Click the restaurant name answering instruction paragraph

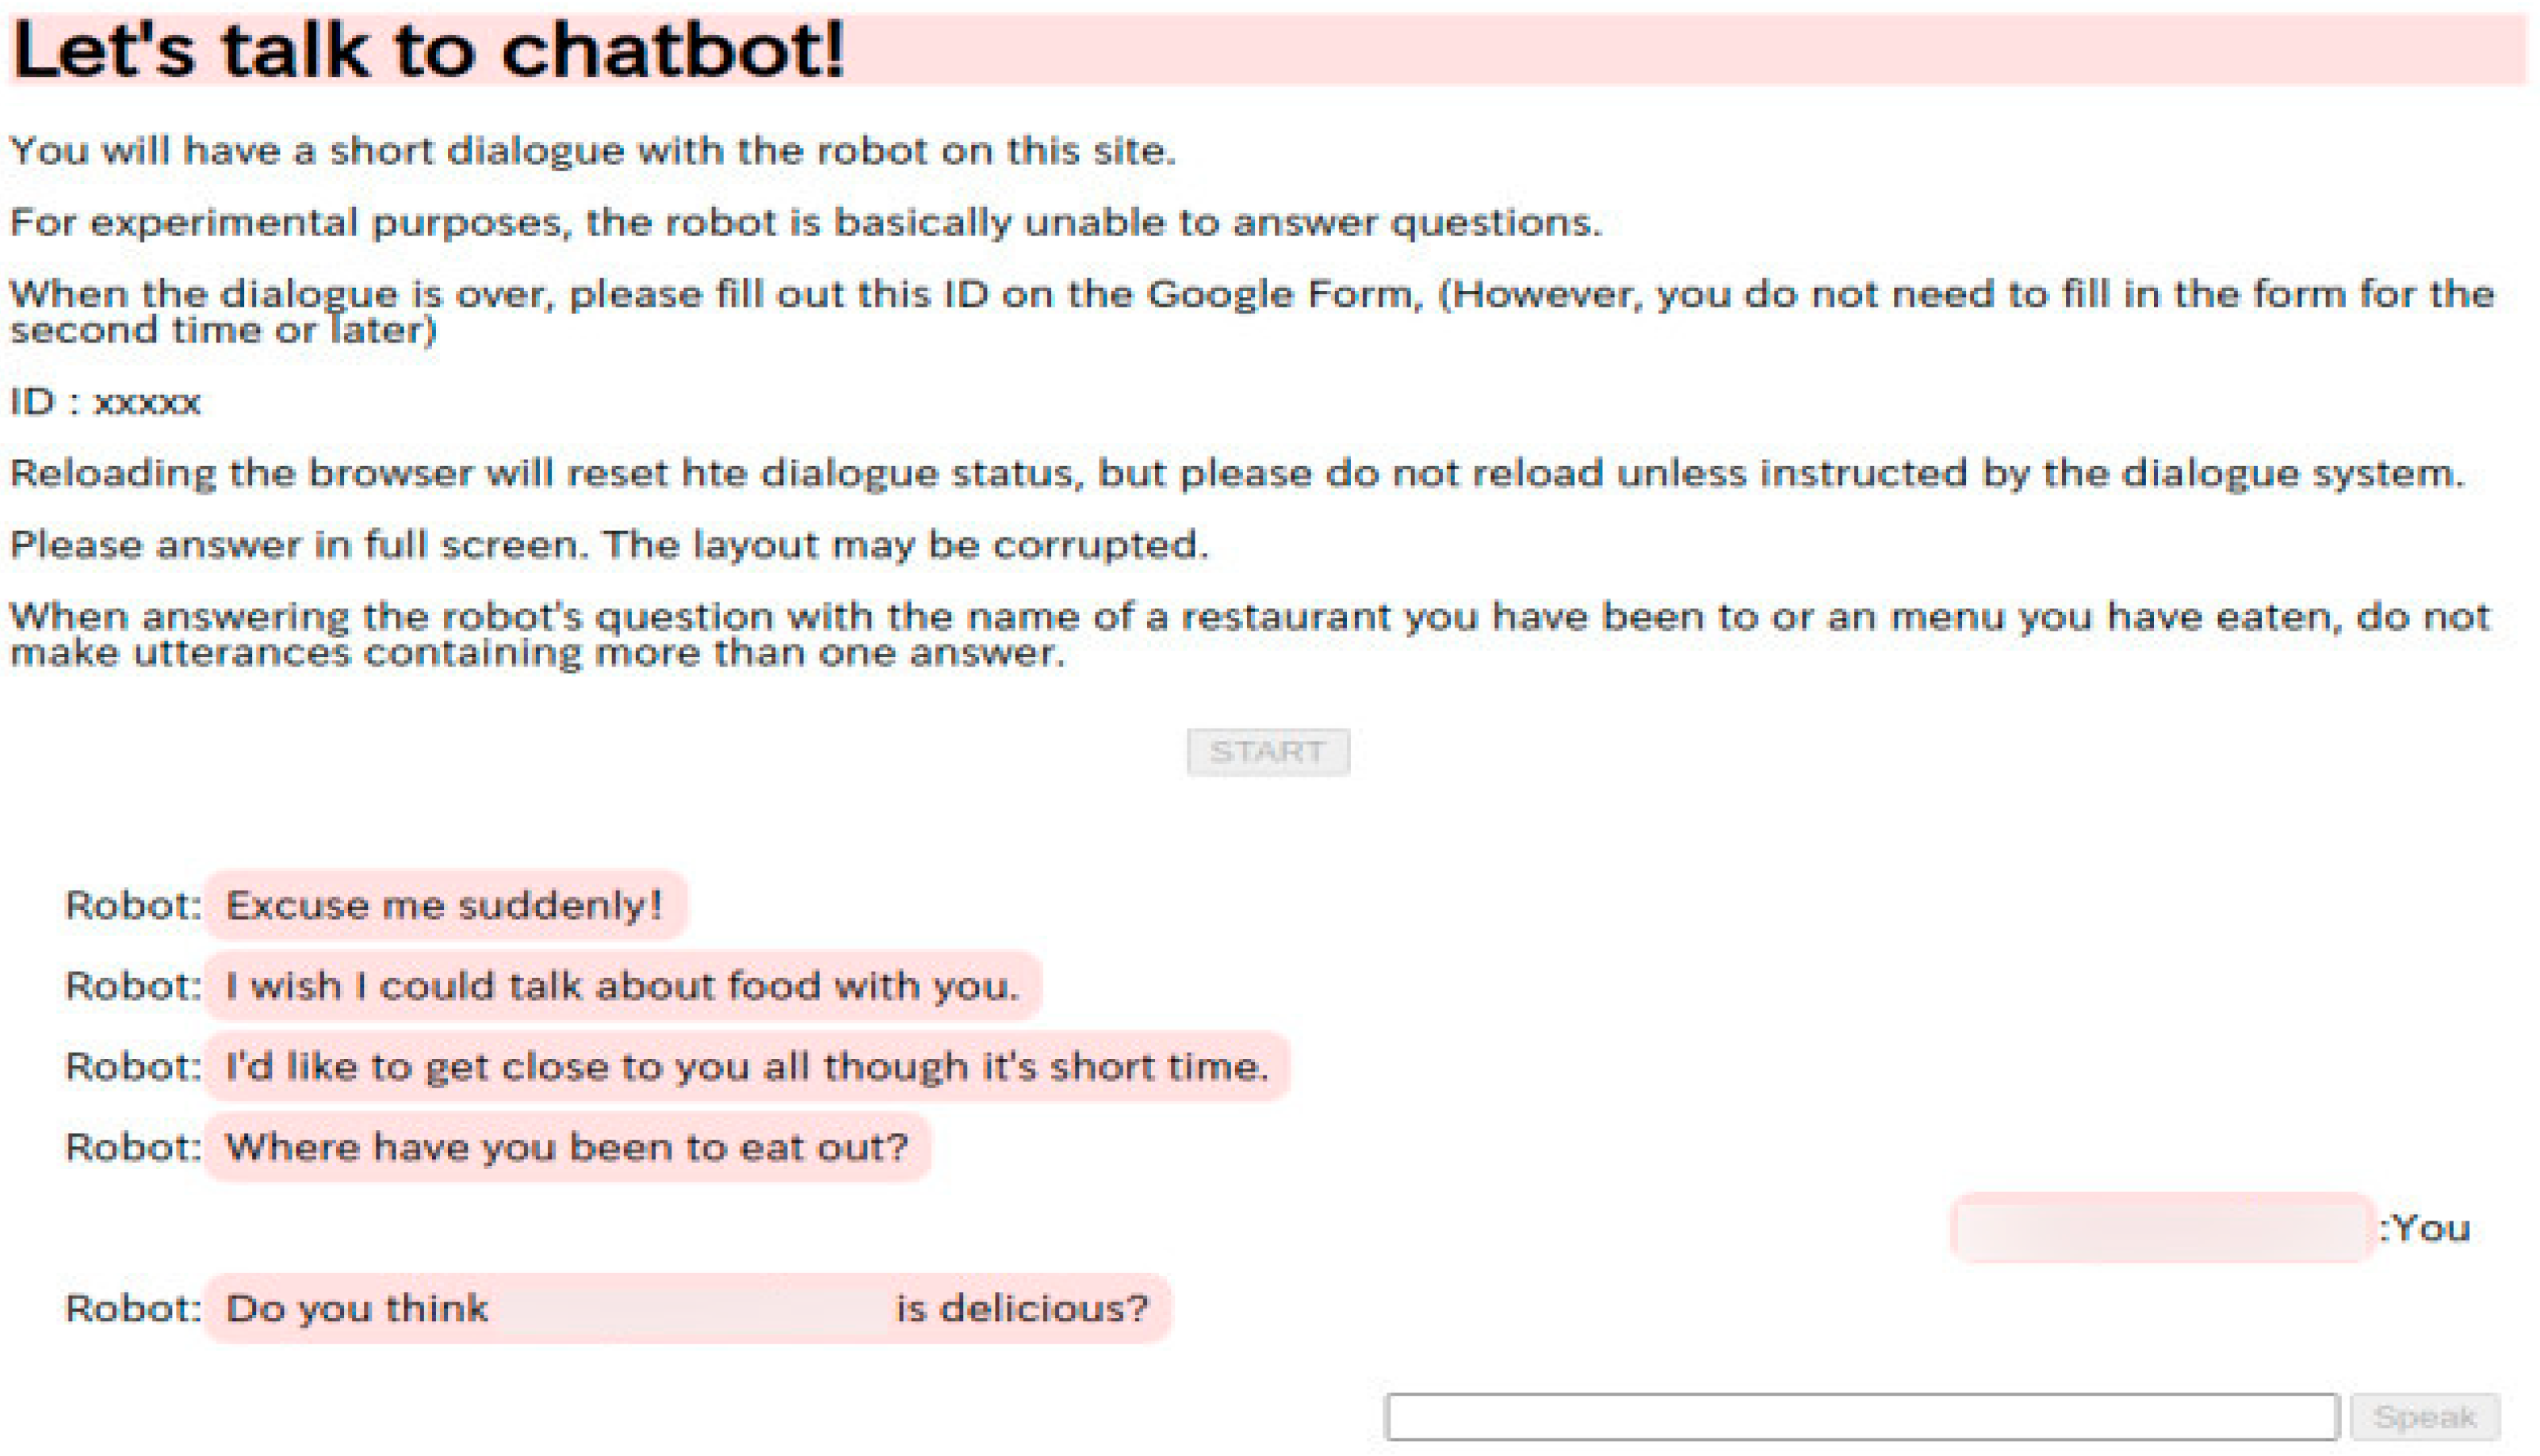coord(1250,634)
